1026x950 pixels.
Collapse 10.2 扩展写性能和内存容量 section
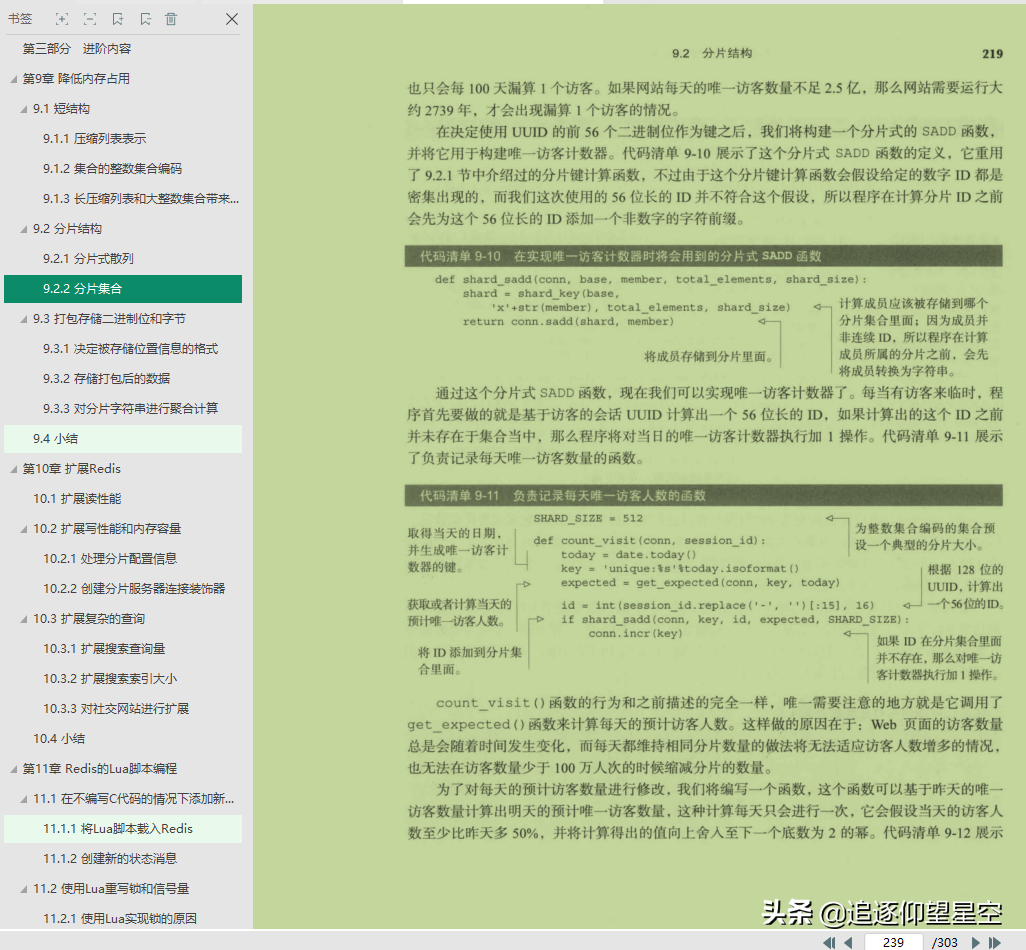[24, 529]
